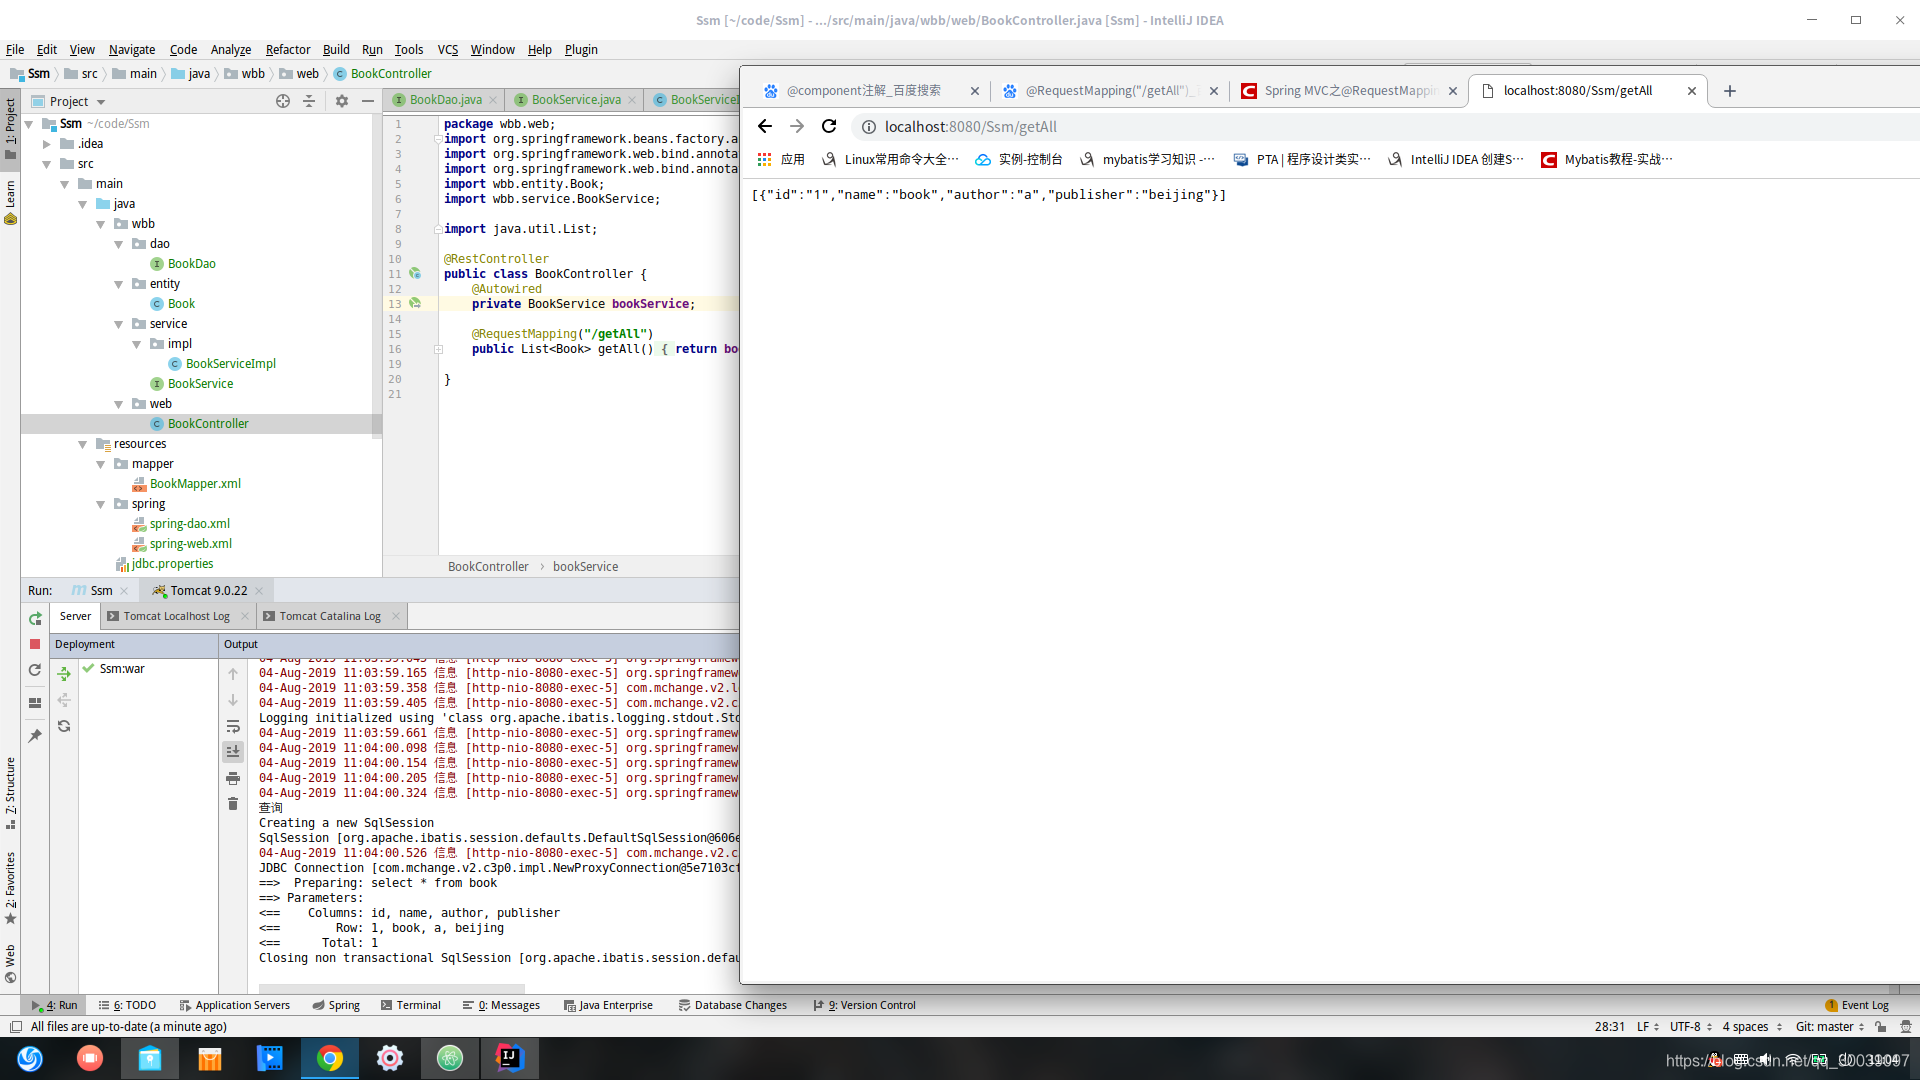The height and width of the screenshot is (1080, 1920).
Task: Collapse the mapper folder
Action: click(100, 464)
